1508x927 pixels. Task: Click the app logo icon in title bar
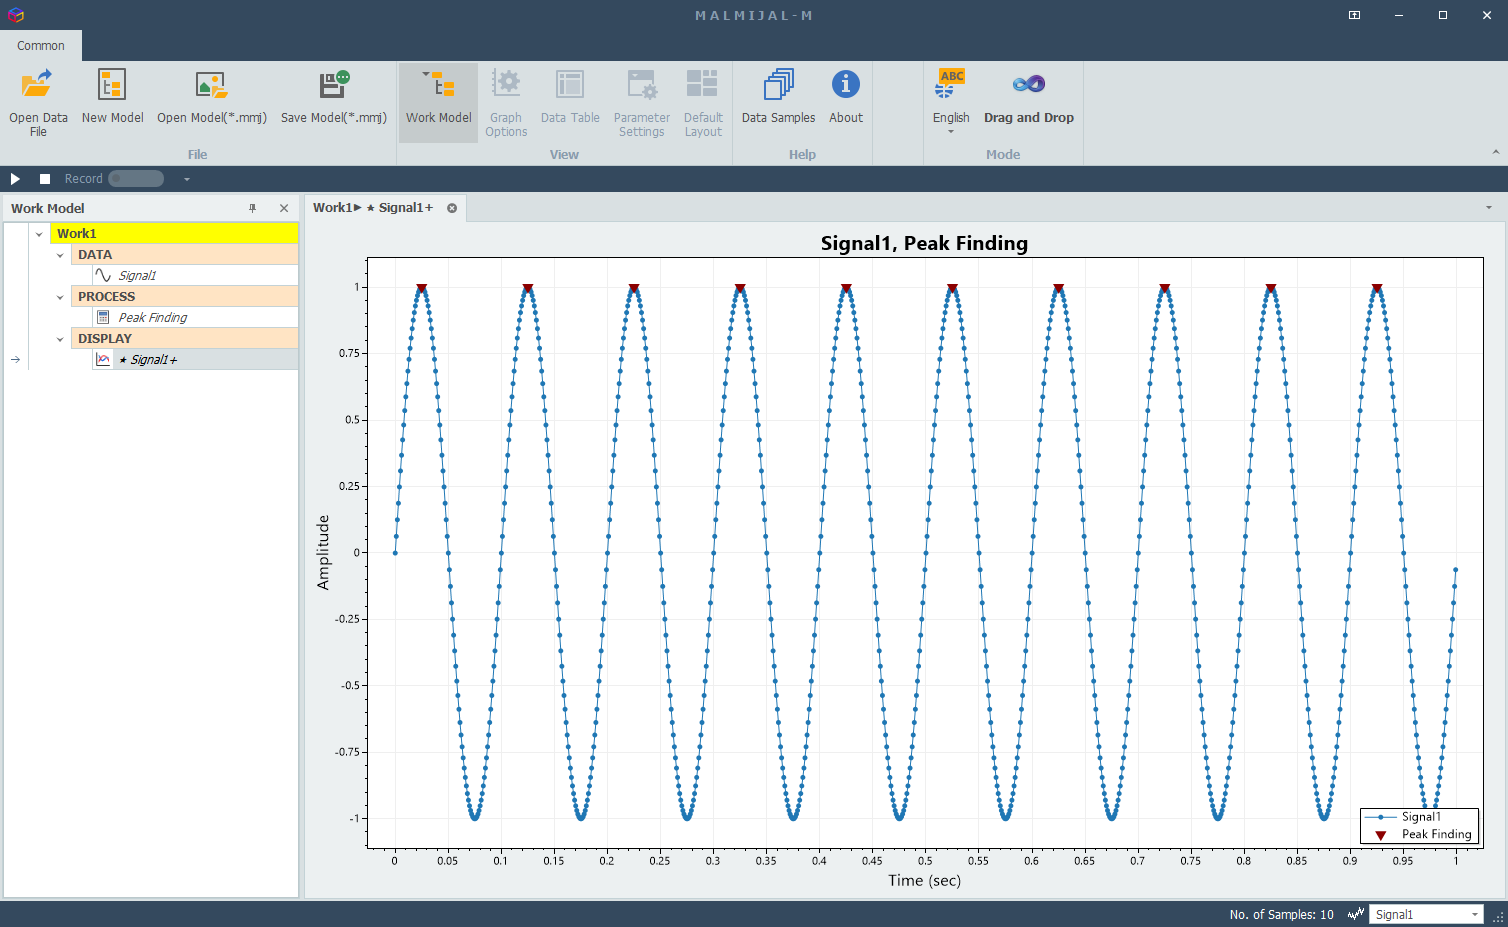(15, 15)
